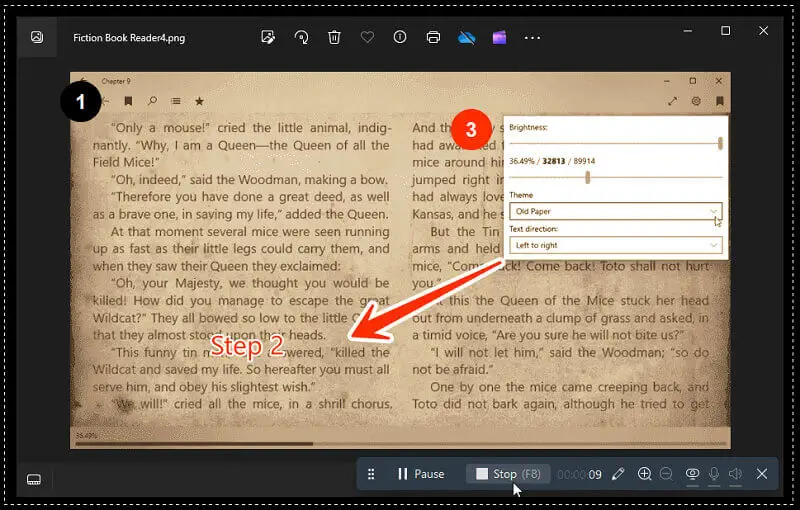Viewport: 800px width, 510px height.
Task: Click the Brightness slider handle
Action: 720,143
